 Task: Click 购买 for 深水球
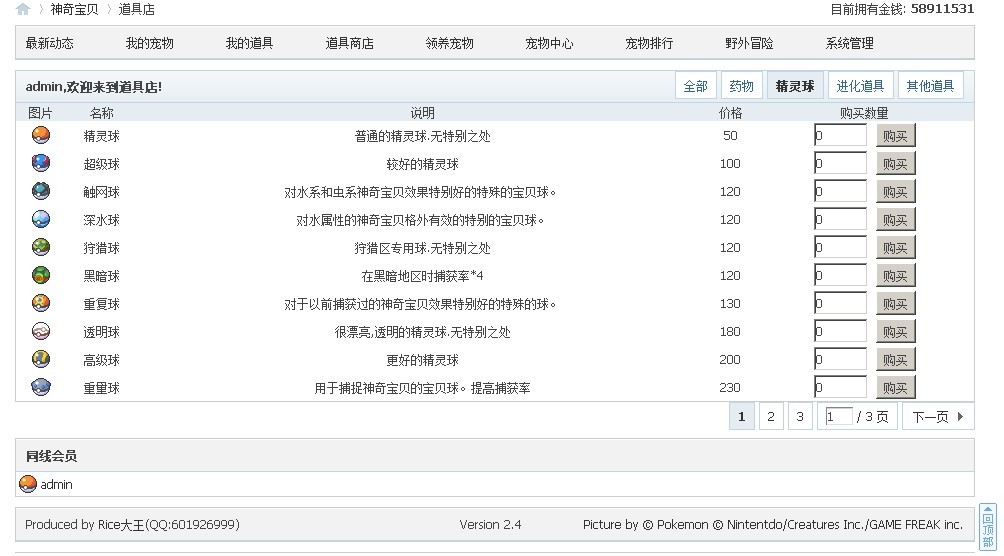(895, 220)
